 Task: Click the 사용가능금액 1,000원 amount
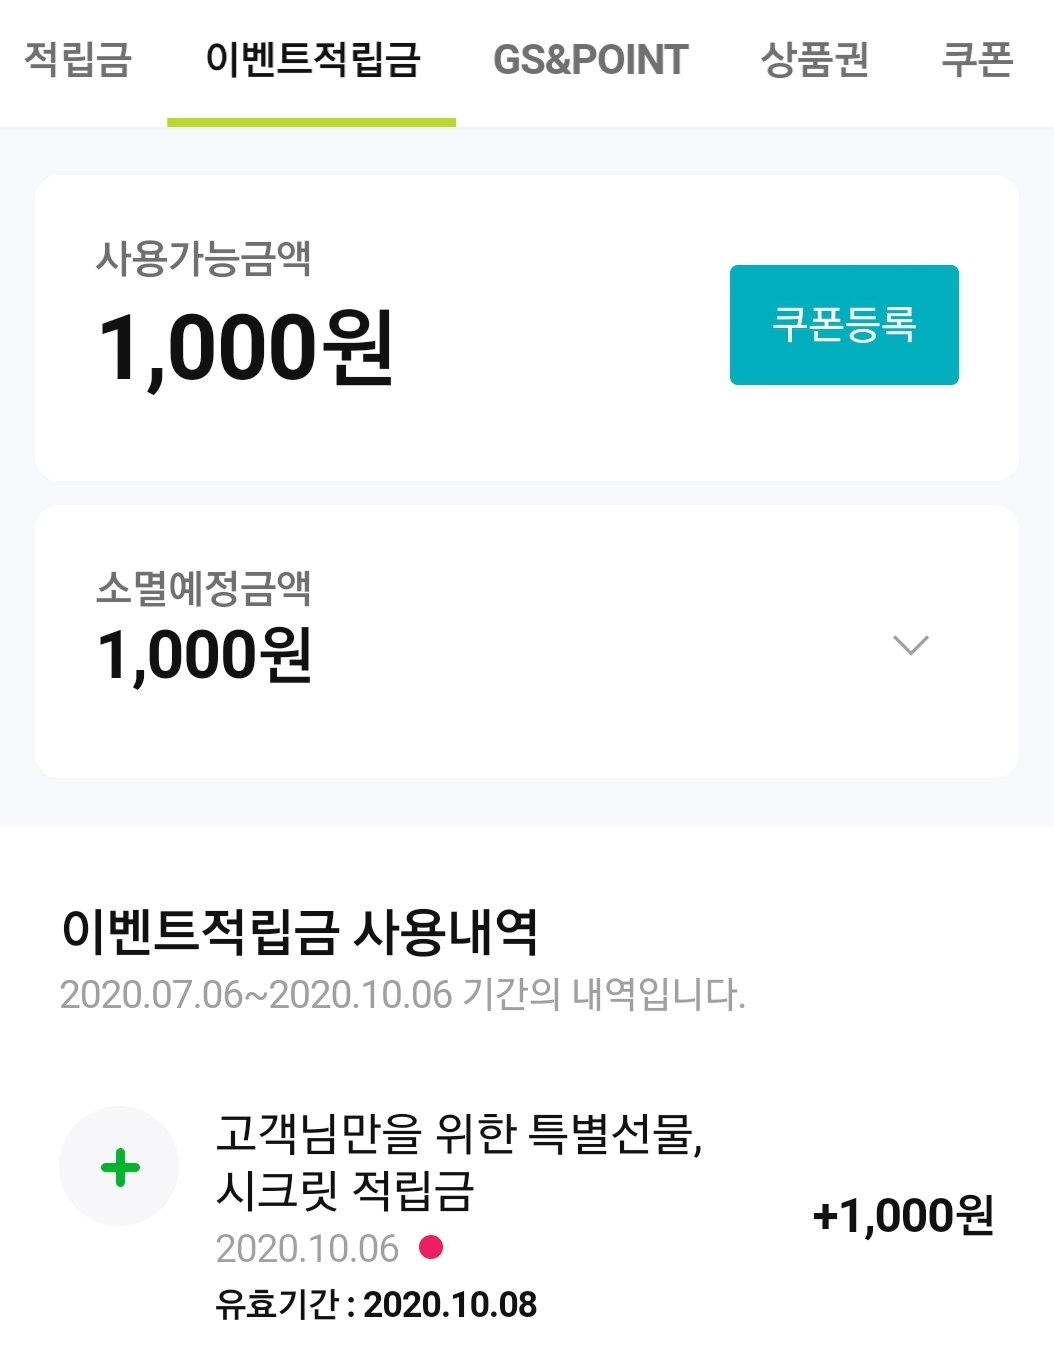coord(246,348)
